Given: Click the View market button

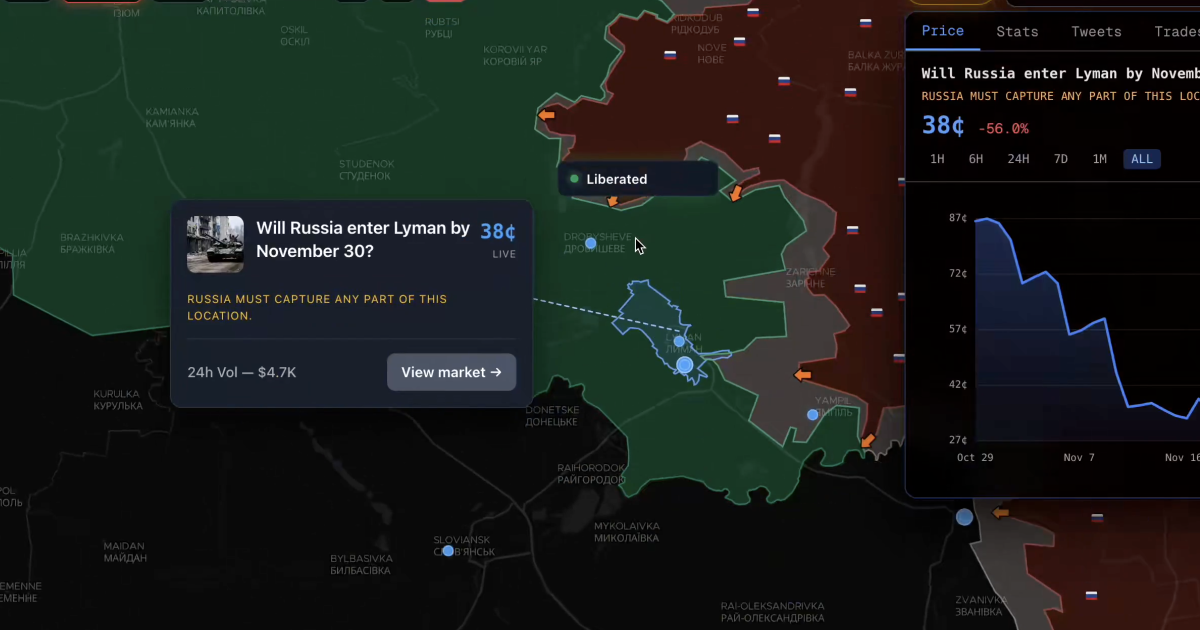Looking at the screenshot, I should pos(451,372).
